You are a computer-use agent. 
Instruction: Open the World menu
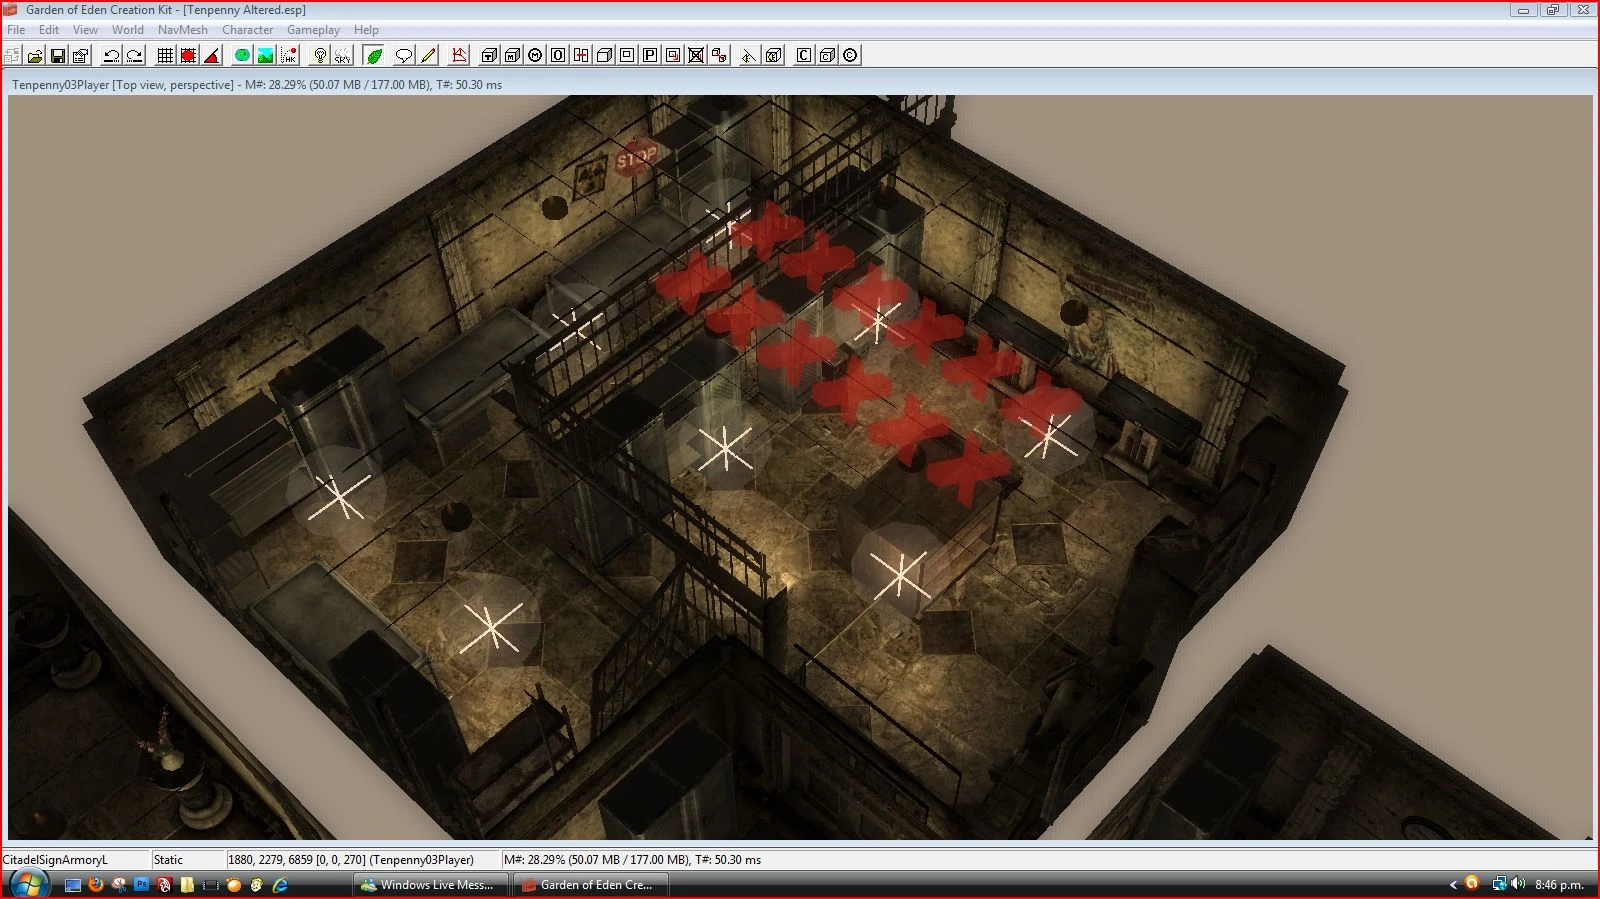(x=127, y=30)
